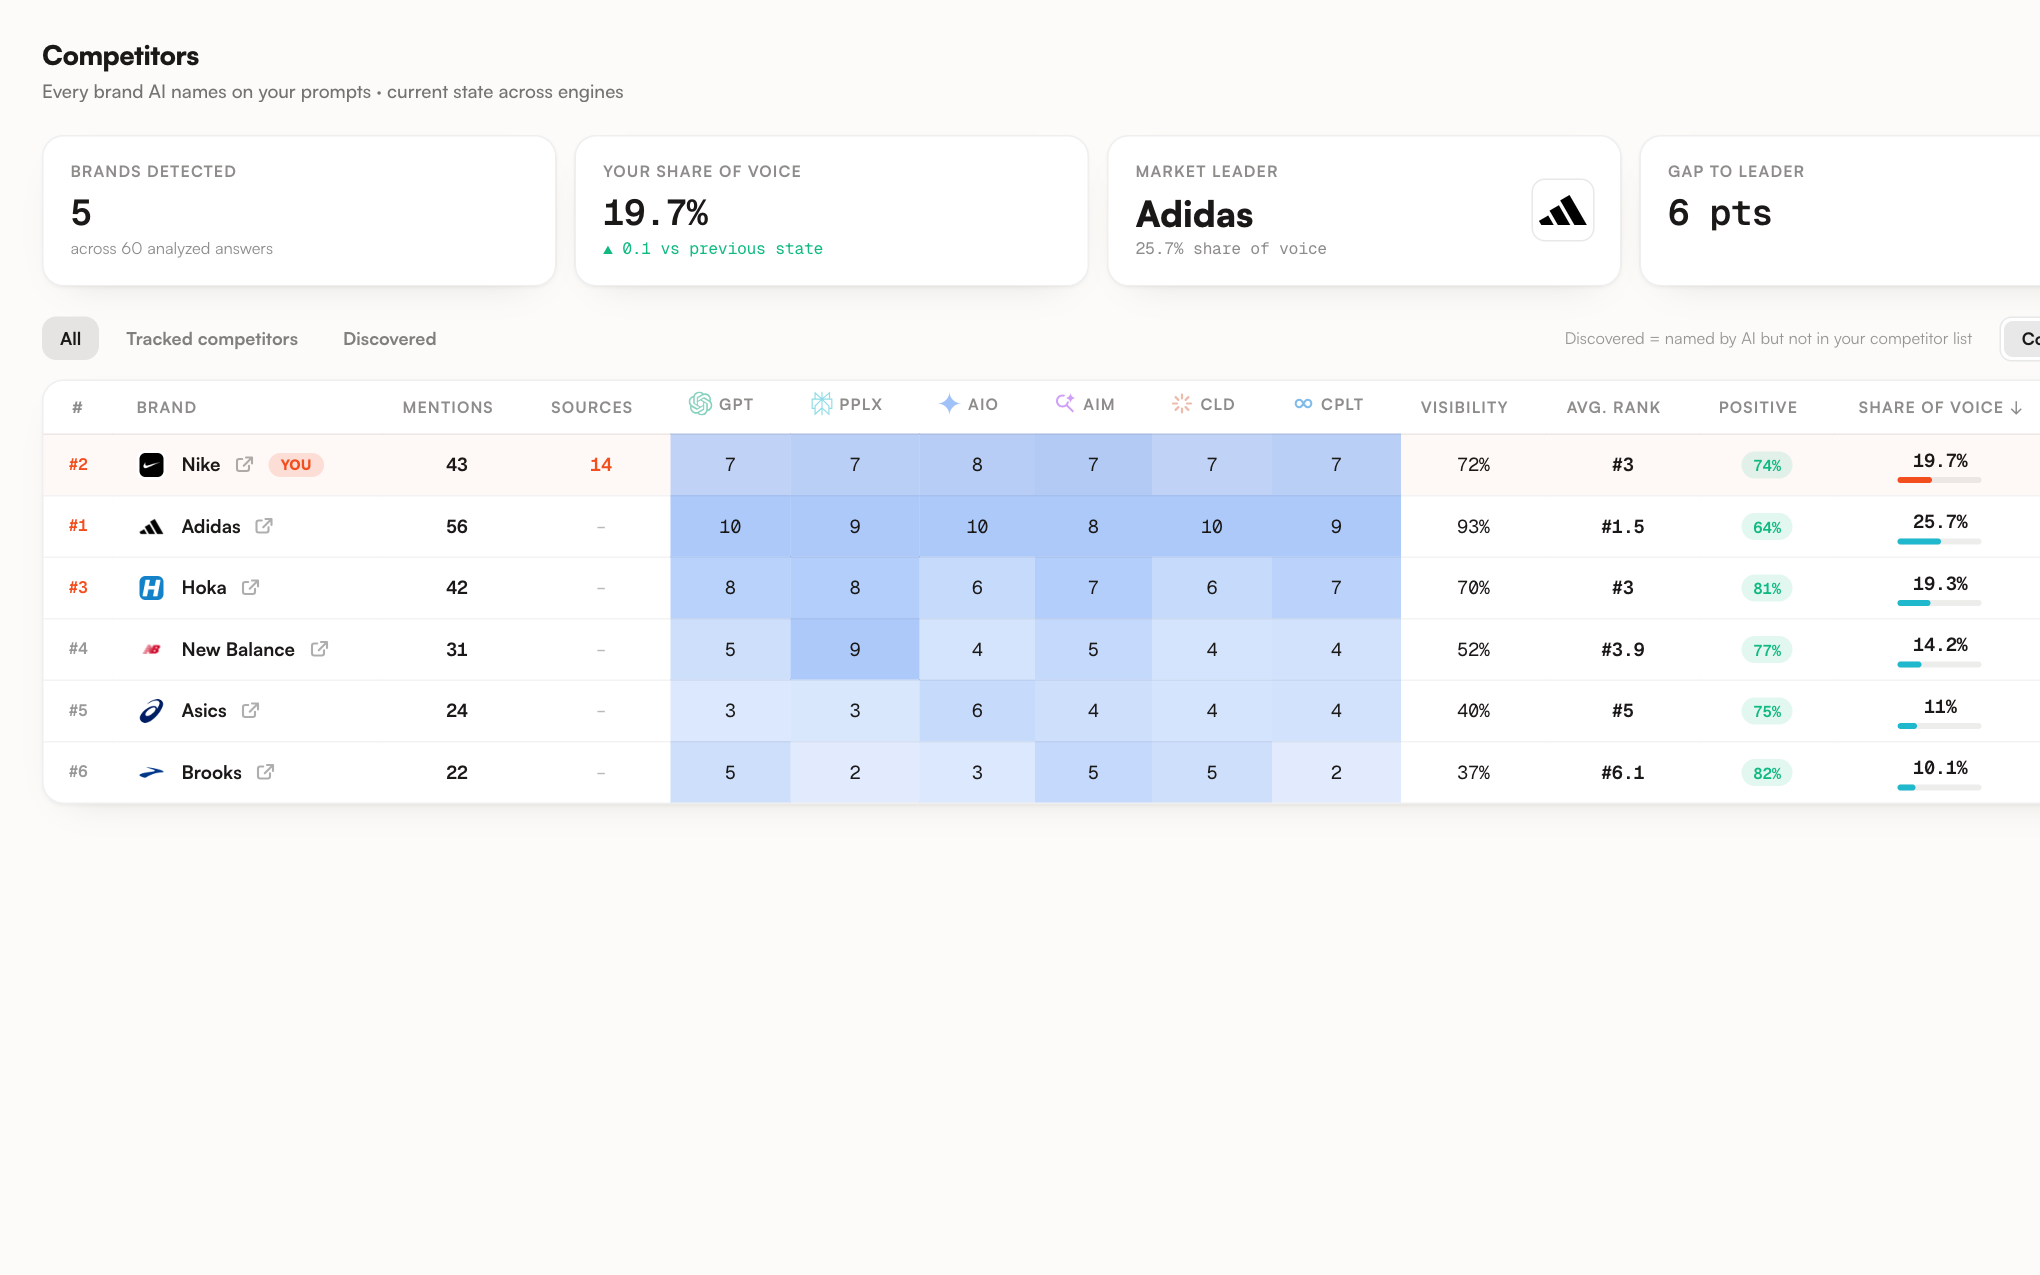Click Hoka's 81% positive badge

tap(1766, 588)
